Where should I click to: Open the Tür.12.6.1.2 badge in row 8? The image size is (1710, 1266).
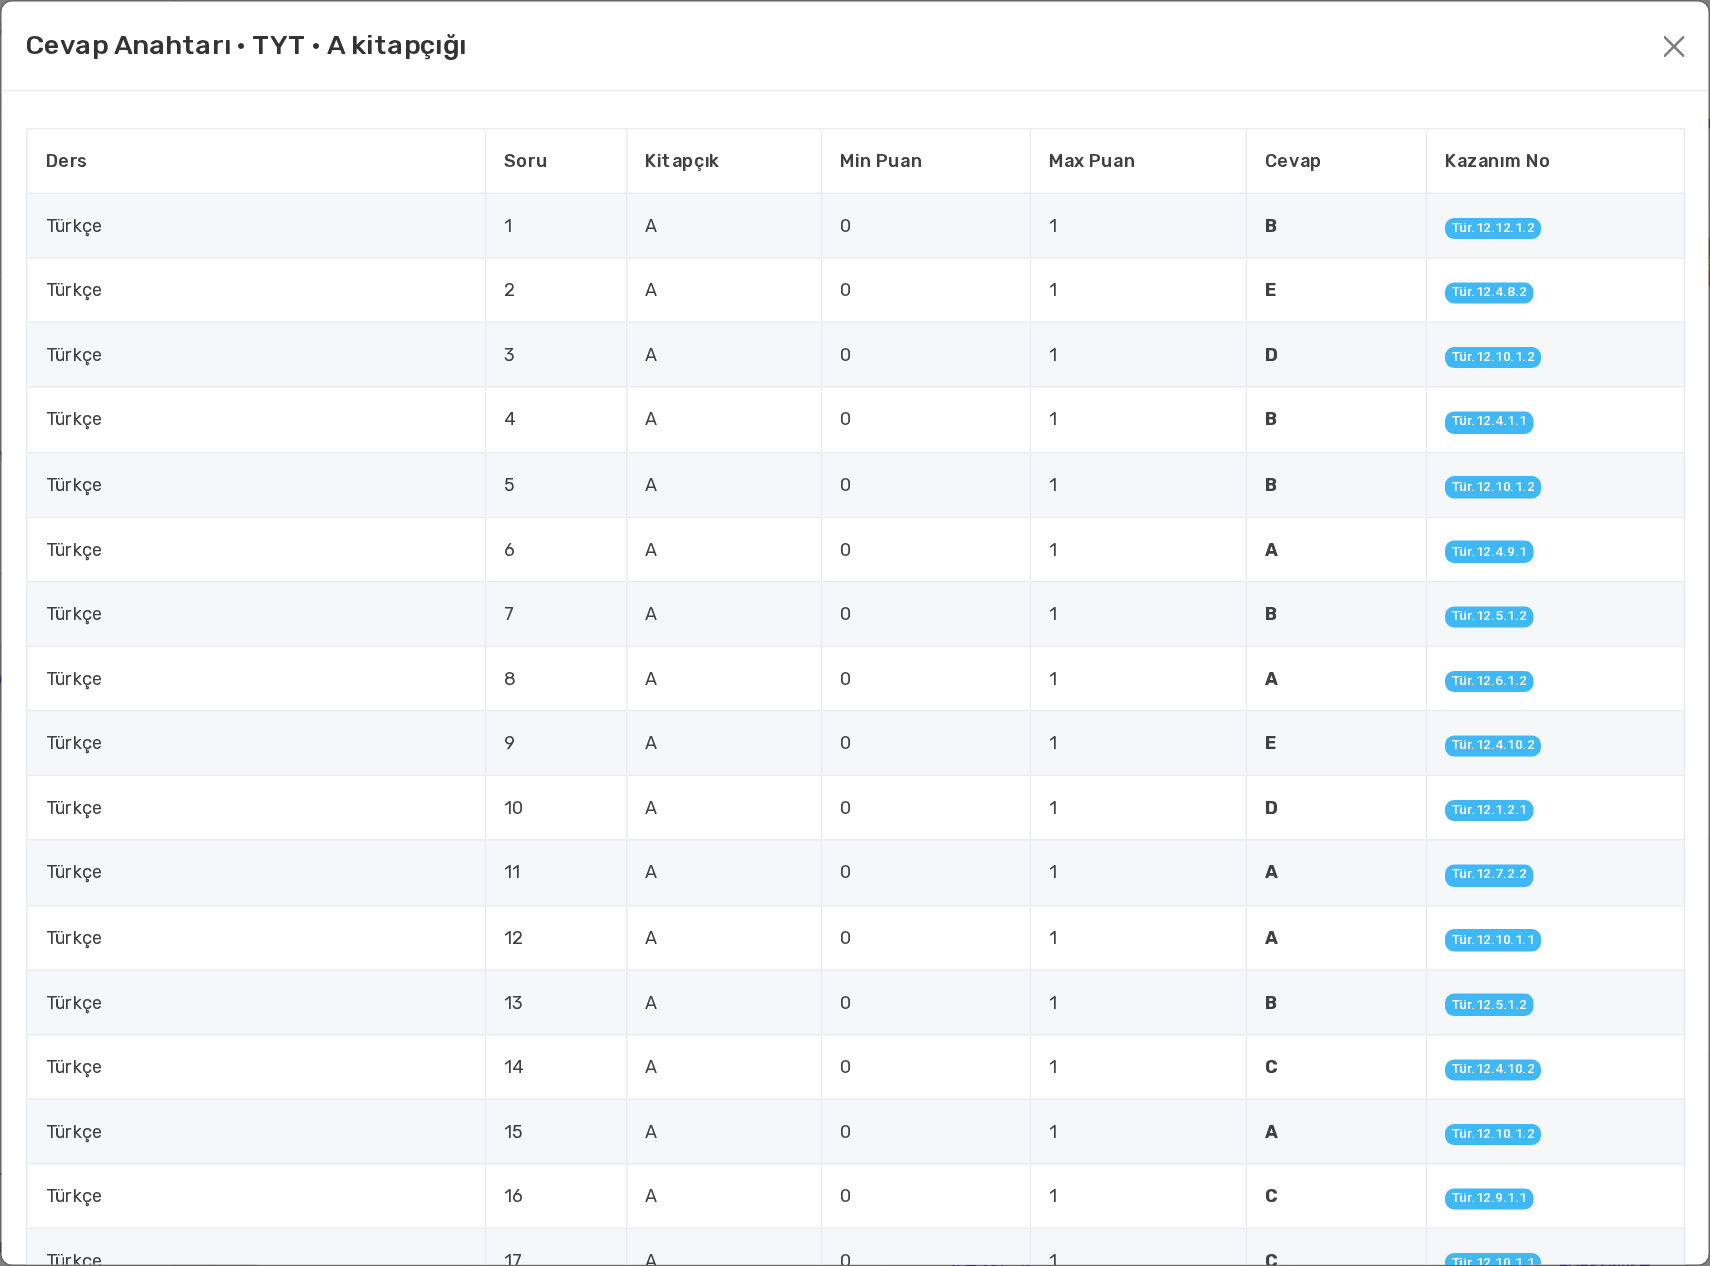coord(1488,681)
